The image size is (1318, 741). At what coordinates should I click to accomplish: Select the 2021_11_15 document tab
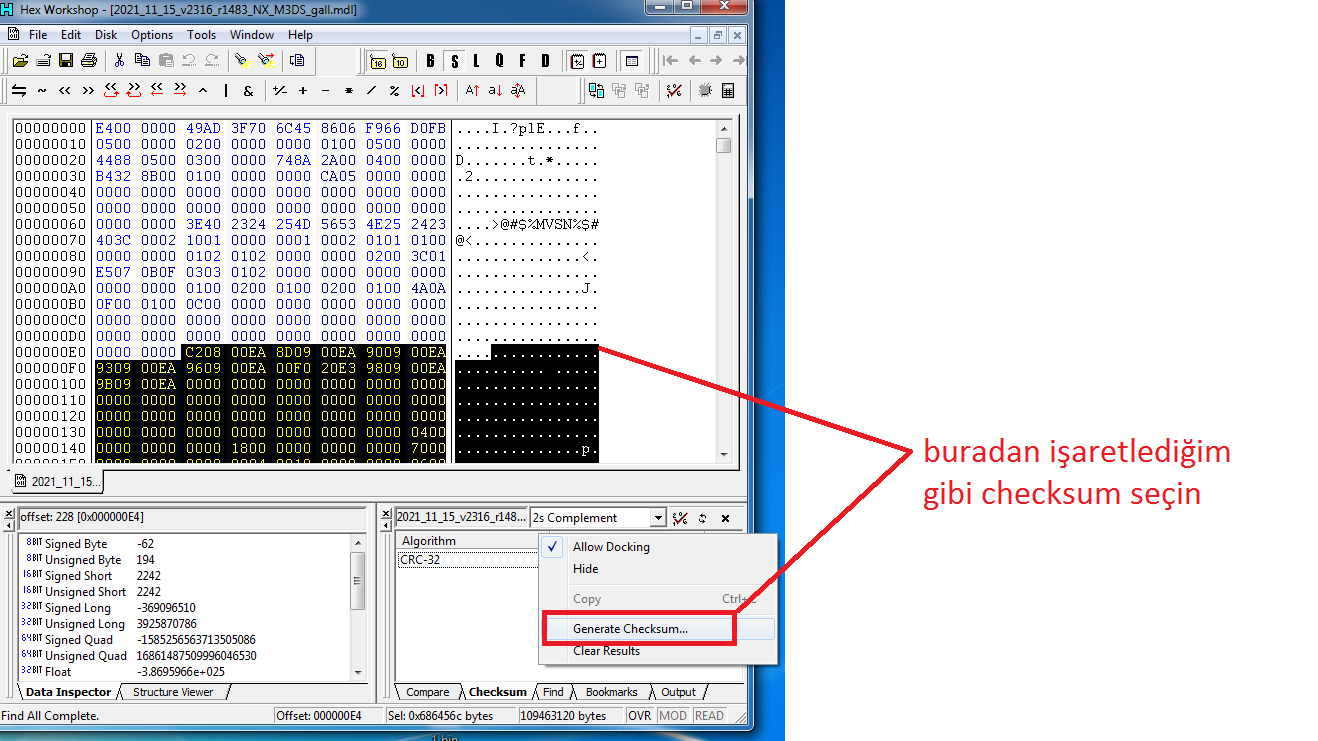click(58, 481)
